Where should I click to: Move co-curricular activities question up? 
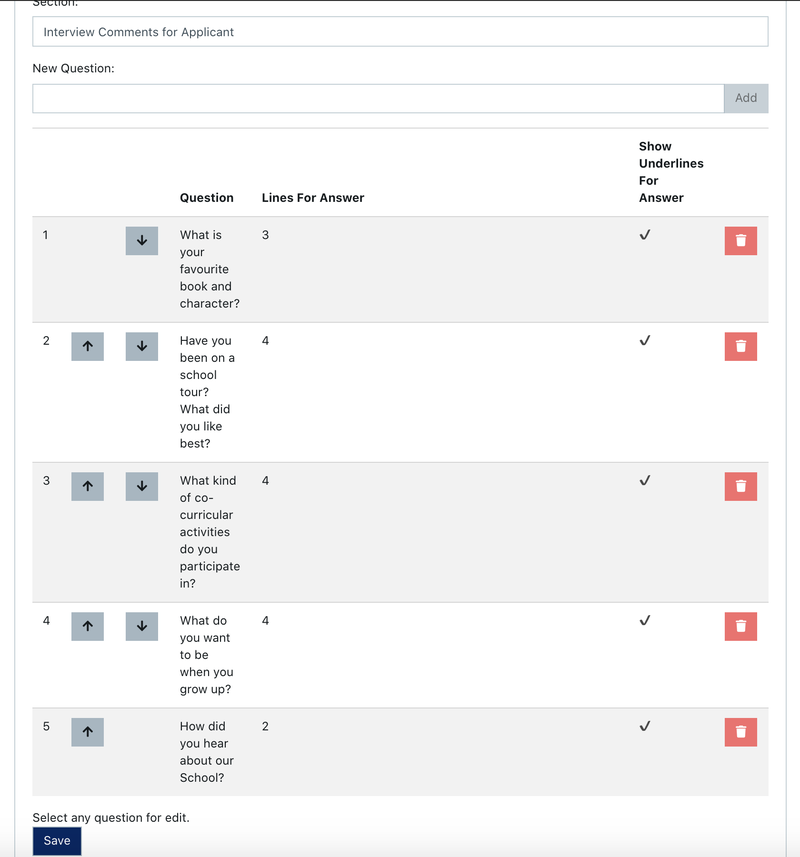point(87,487)
